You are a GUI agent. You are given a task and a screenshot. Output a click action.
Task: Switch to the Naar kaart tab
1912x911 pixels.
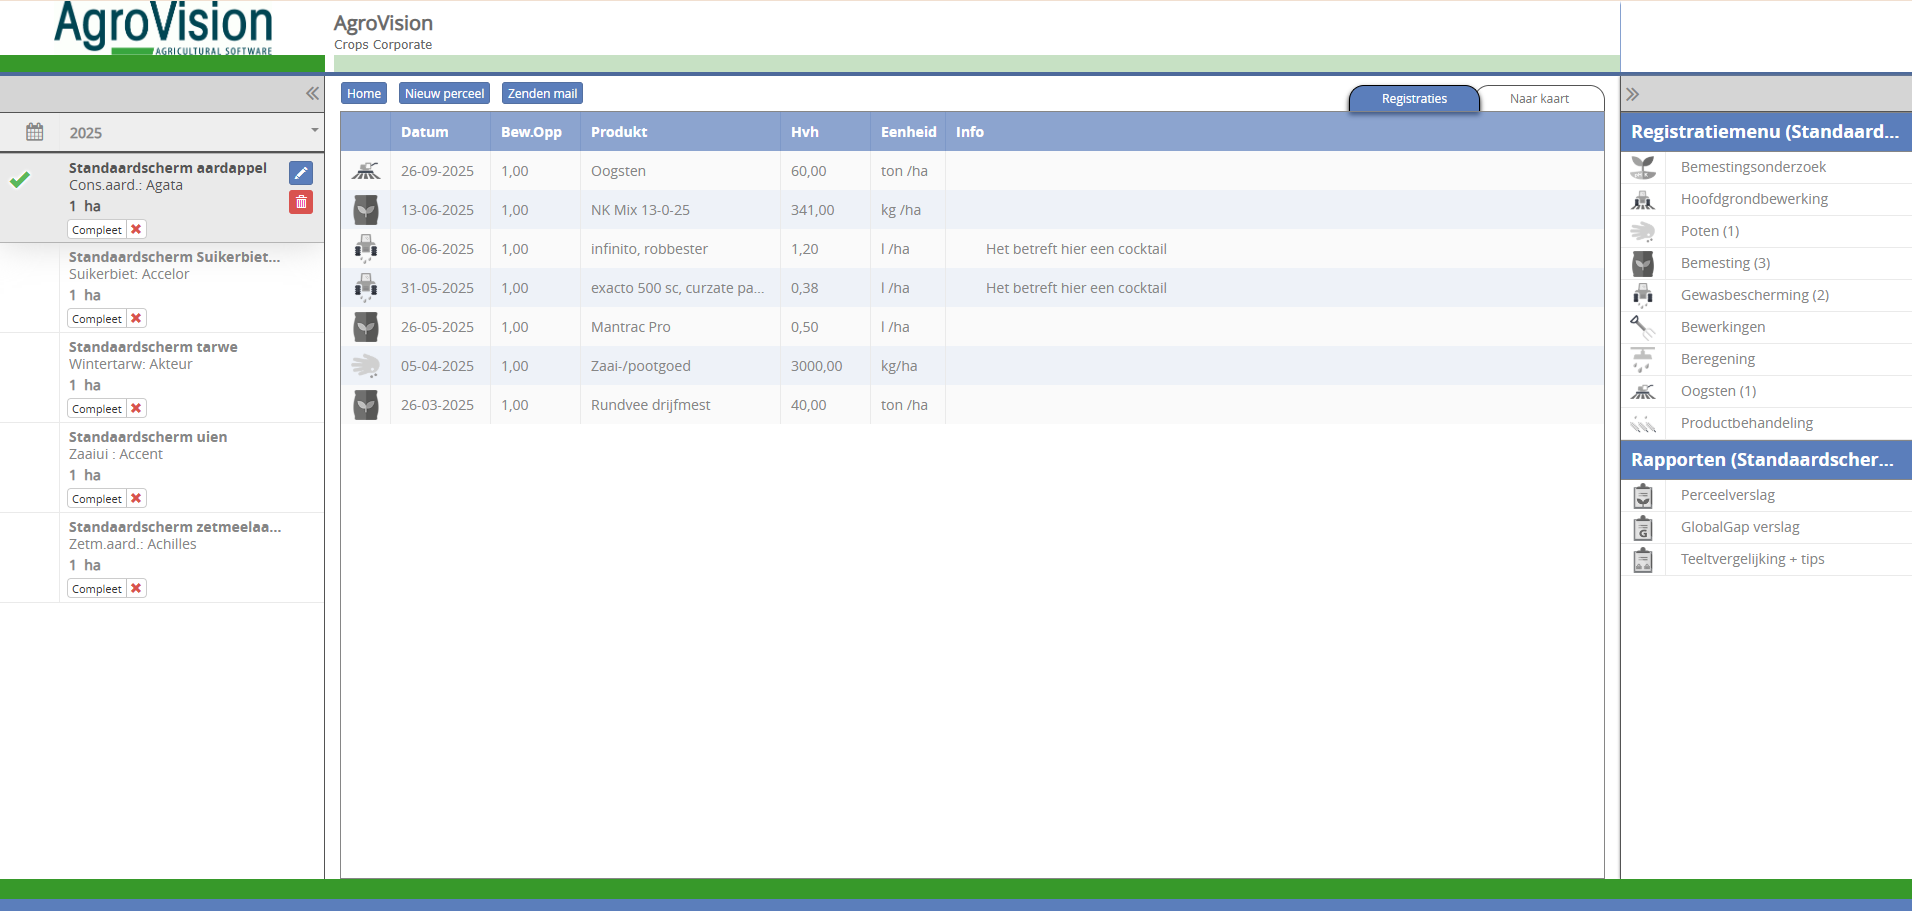coord(1538,98)
